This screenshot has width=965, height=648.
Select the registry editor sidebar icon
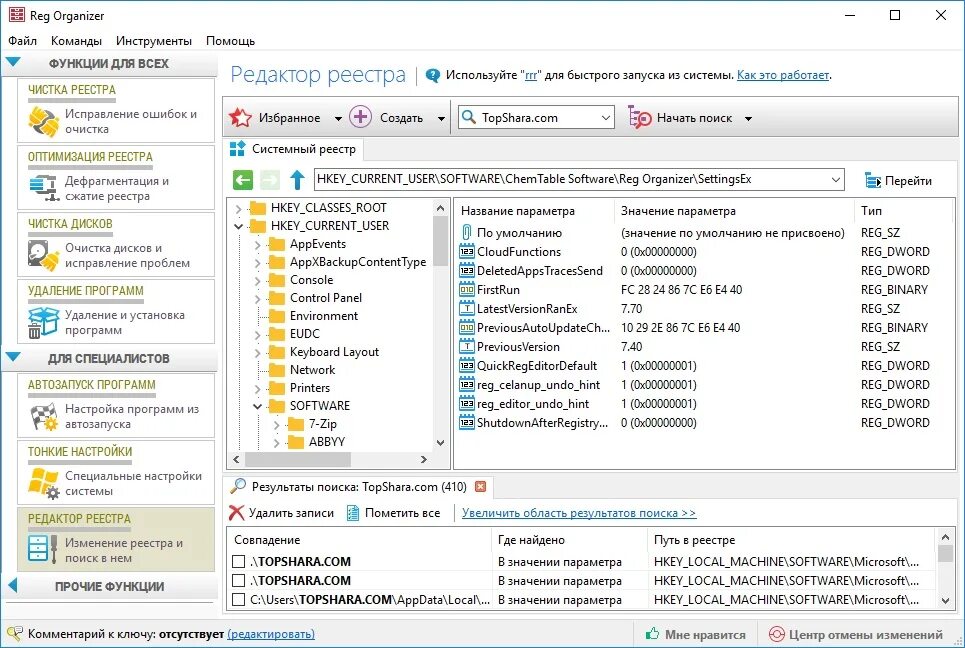pyautogui.click(x=43, y=547)
